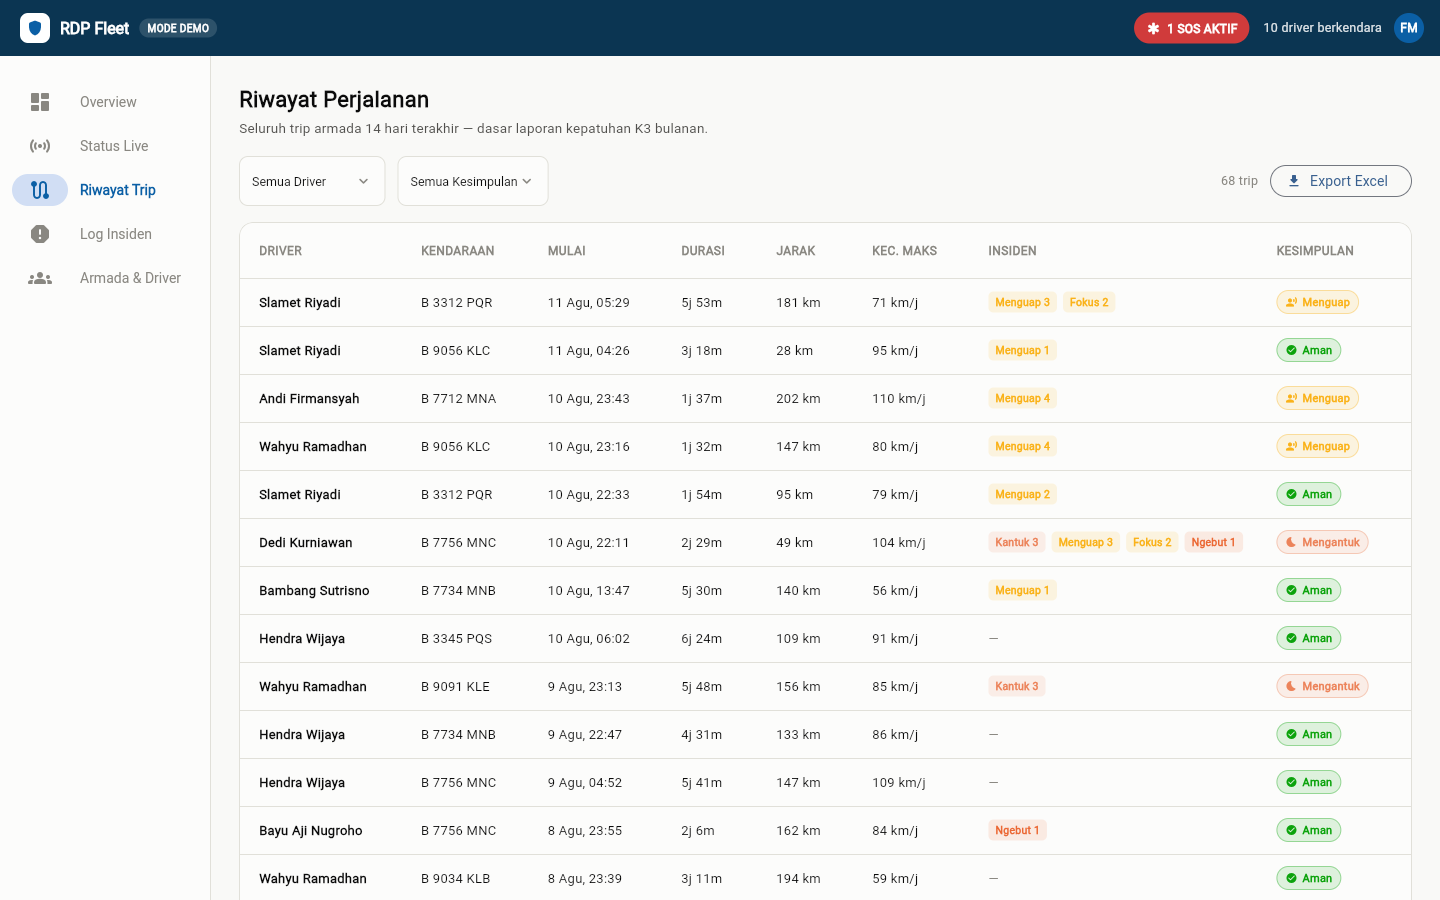This screenshot has width=1440, height=900.
Task: Click the Armada & Driver group icon
Action: click(x=40, y=278)
